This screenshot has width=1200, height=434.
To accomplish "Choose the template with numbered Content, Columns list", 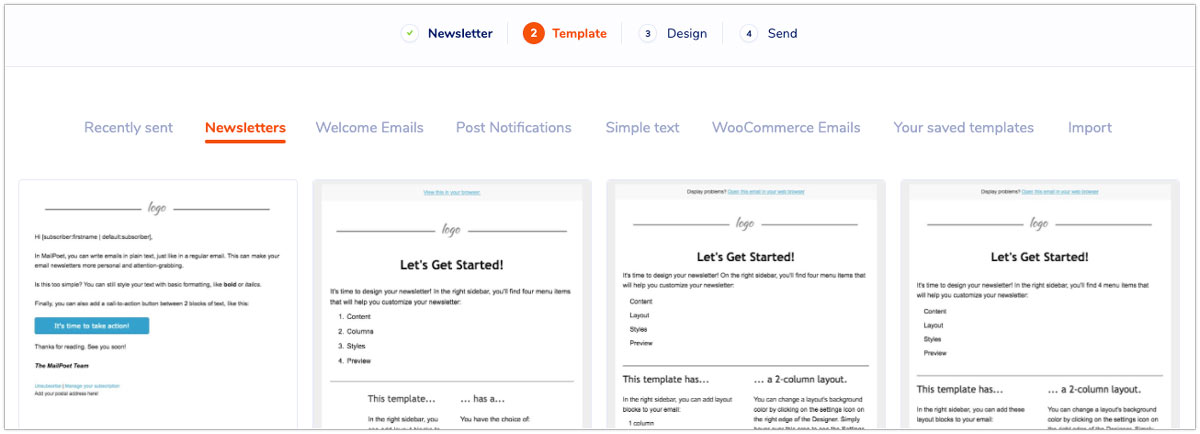I will 452,305.
